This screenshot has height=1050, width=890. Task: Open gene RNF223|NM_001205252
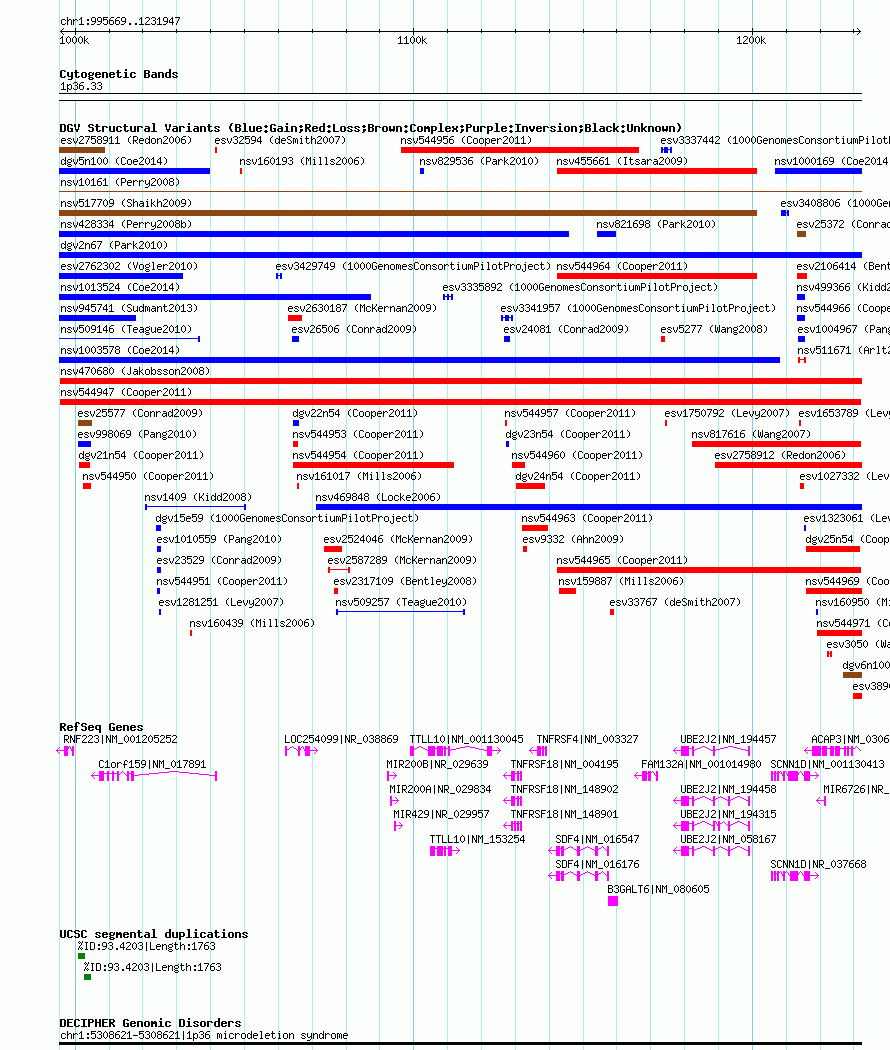[x=120, y=739]
